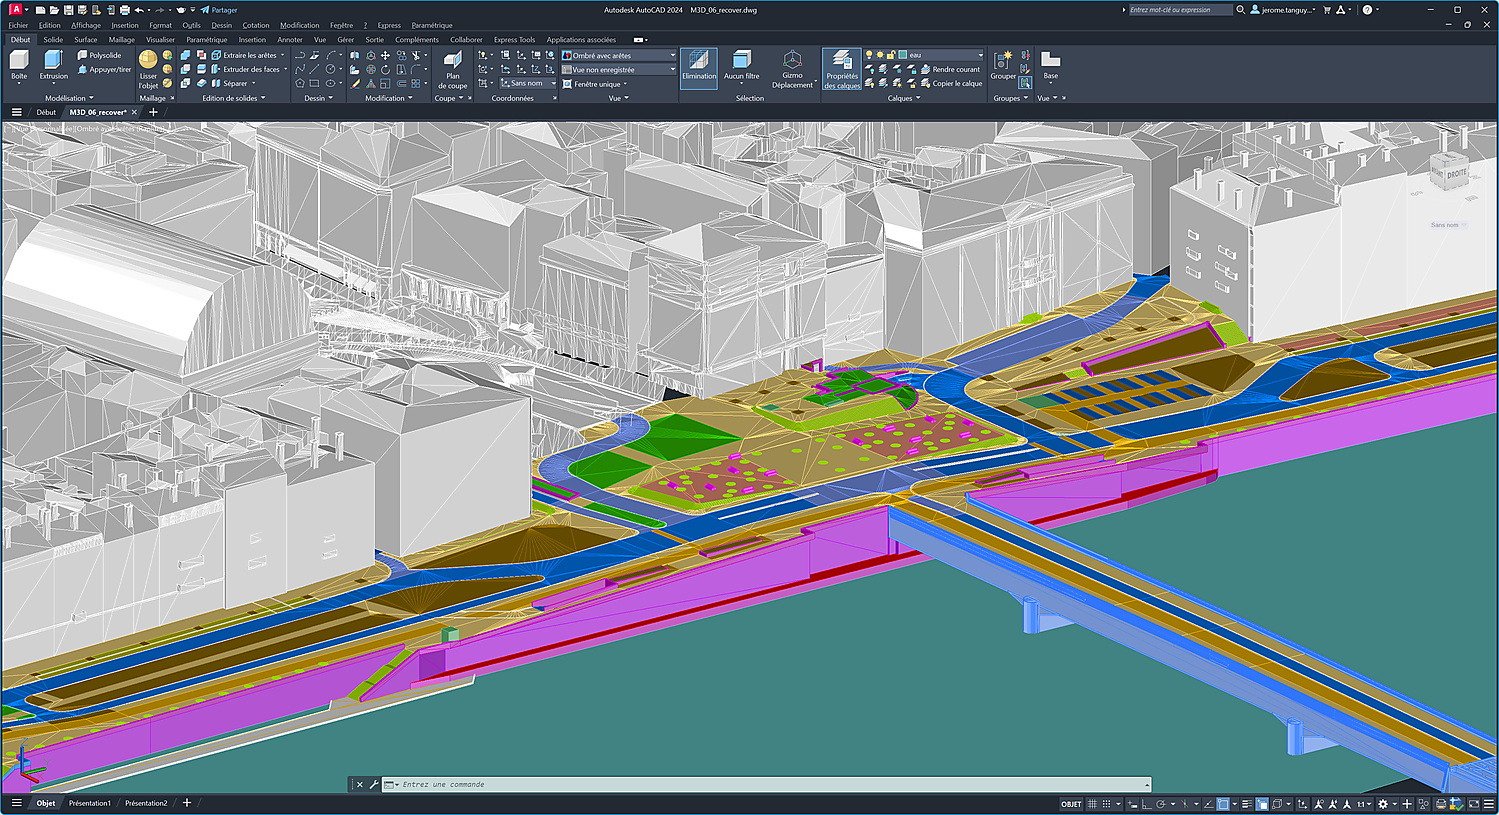Viewport: 1499px width, 815px height.
Task: Toggle the Elimination culling button
Action: point(699,62)
